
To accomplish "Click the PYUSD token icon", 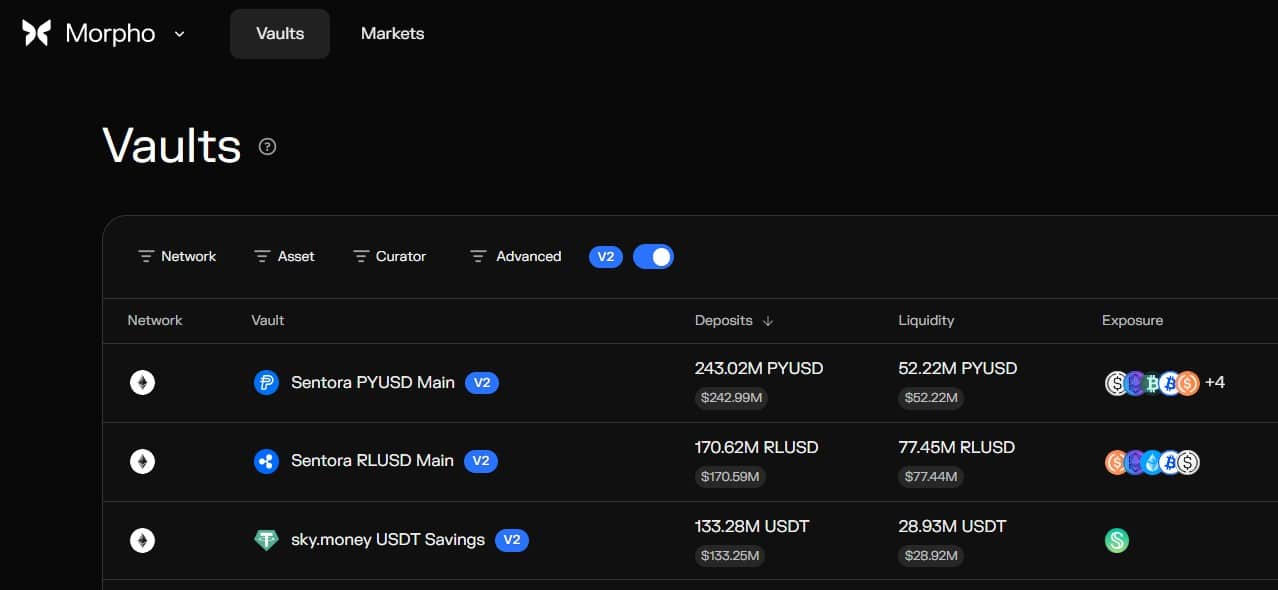I will tap(266, 383).
